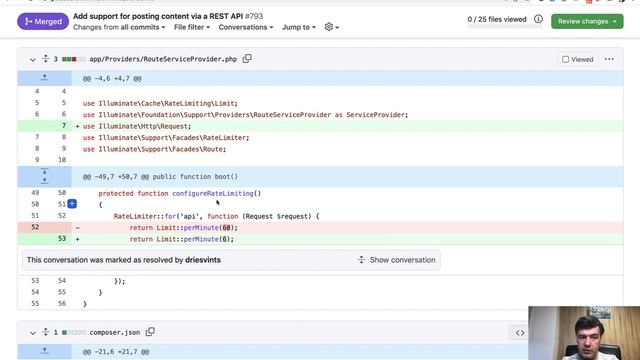The width and height of the screenshot is (640, 360).
Task: Open diff settings gear dropdown
Action: click(x=331, y=27)
